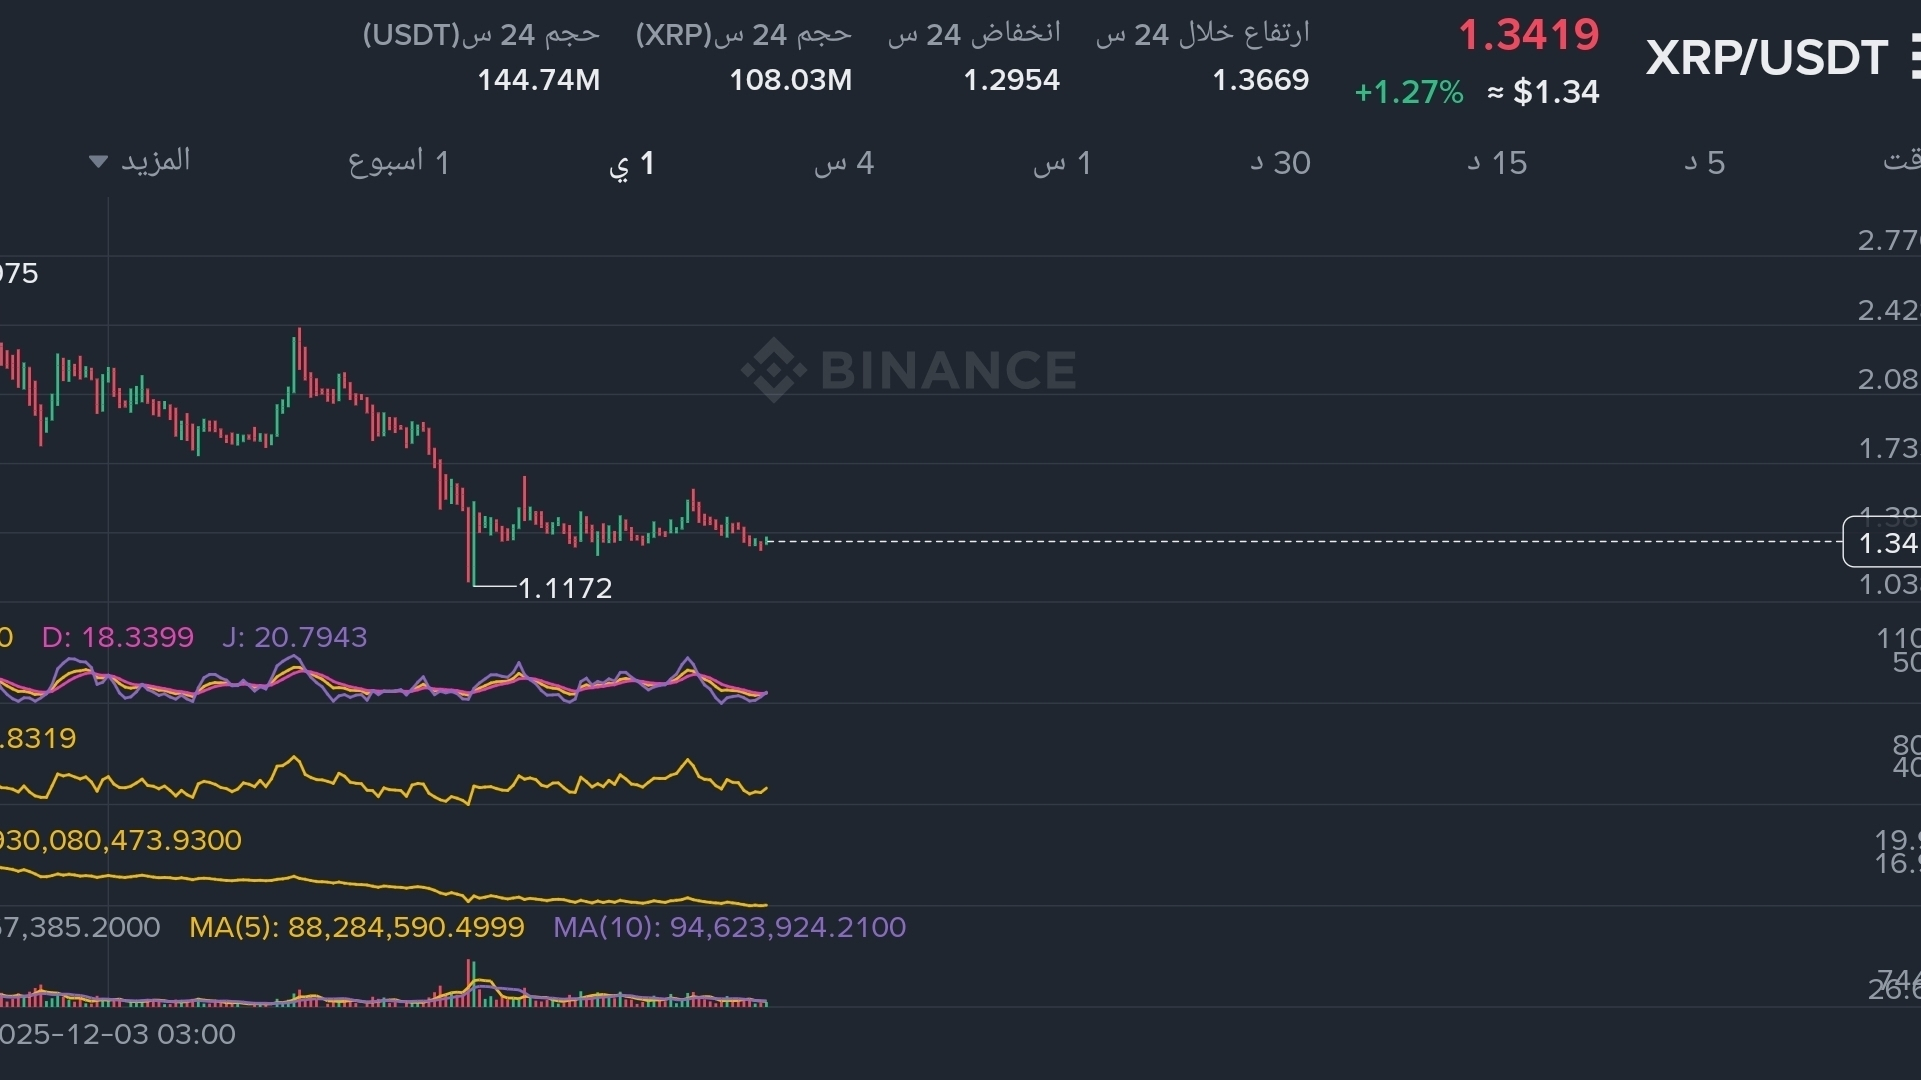Click the green +1.27% change value
This screenshot has width=1921, height=1080.
[x=1408, y=92]
